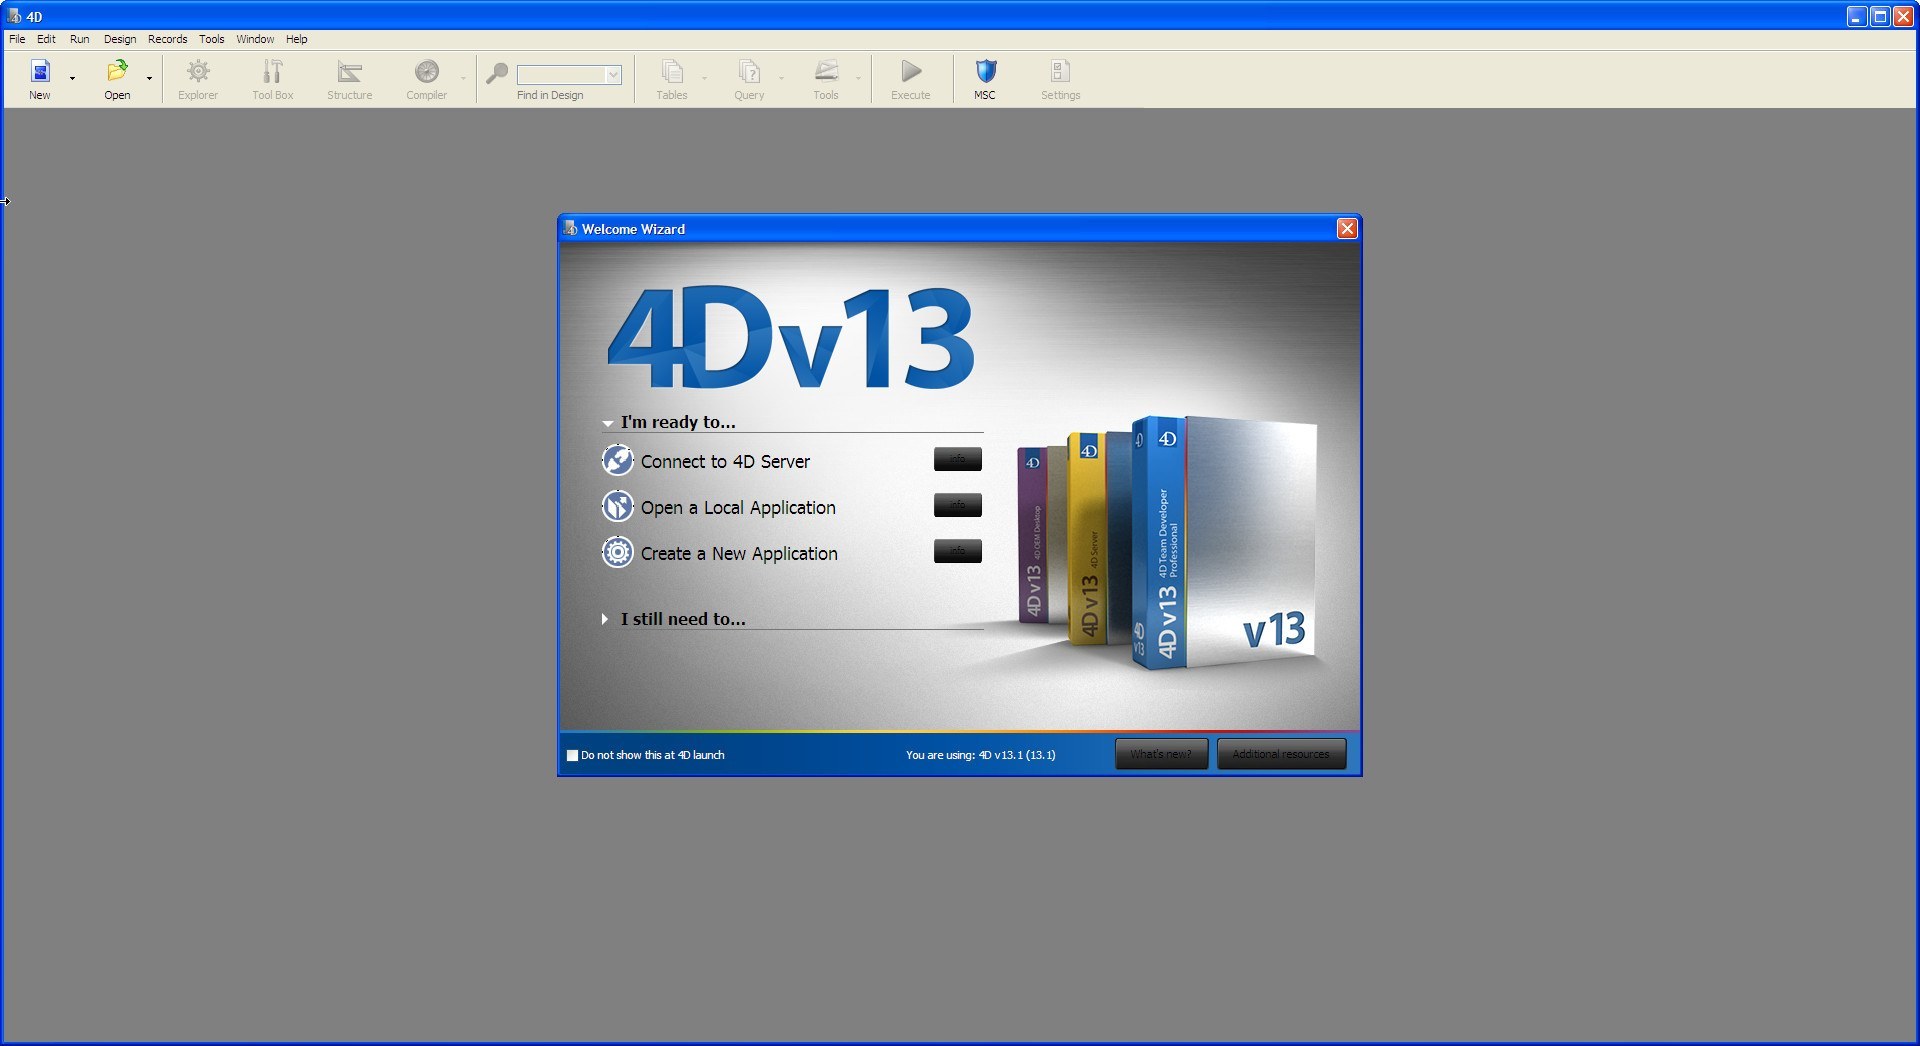Expand the I still need to... section
The image size is (1920, 1046).
pos(605,619)
